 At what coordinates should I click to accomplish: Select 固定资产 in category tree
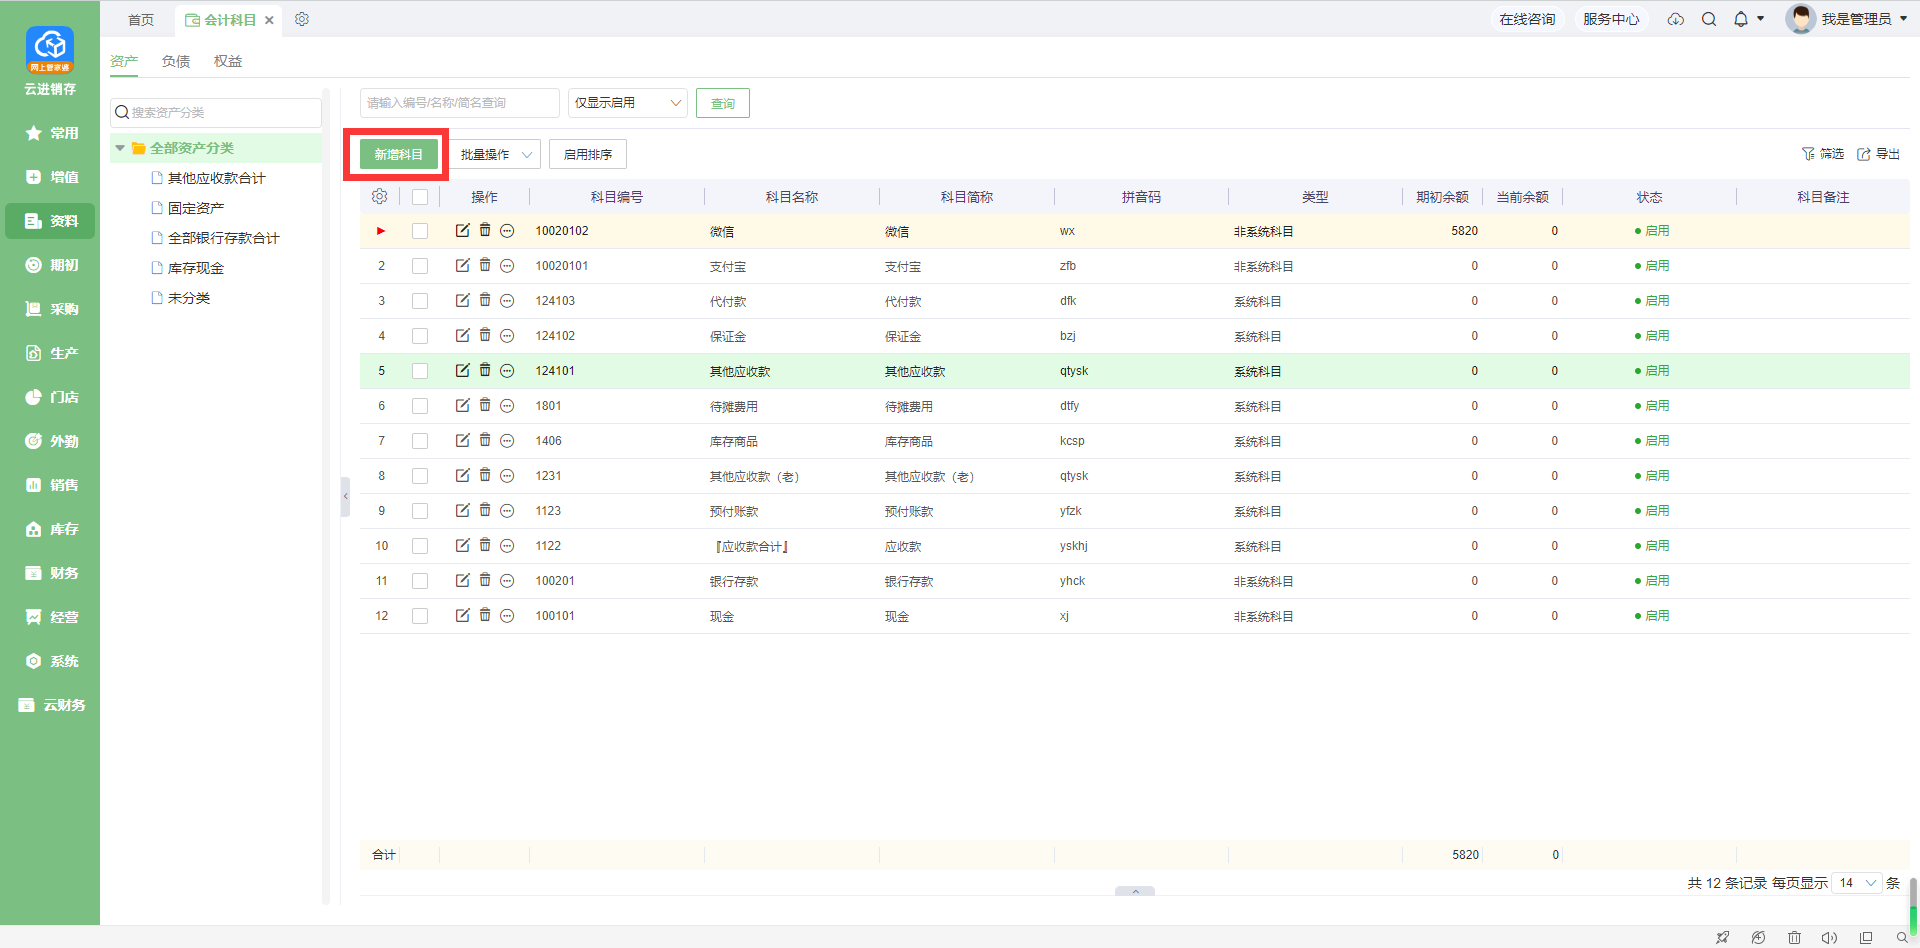(x=196, y=208)
